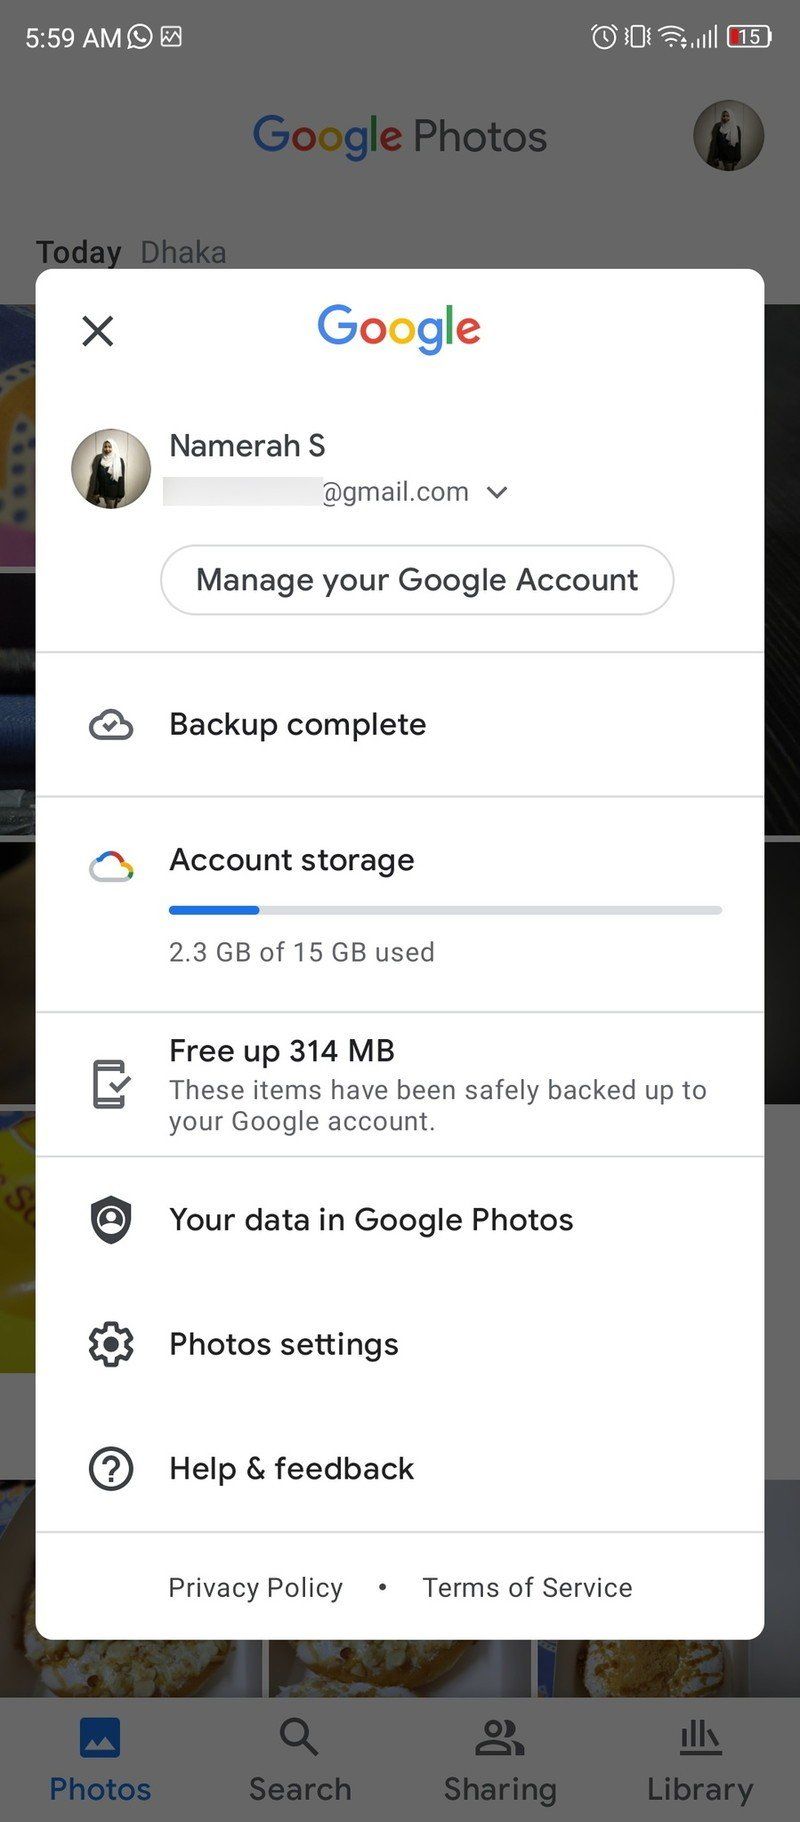Click Manage your Google Account

[x=416, y=580]
